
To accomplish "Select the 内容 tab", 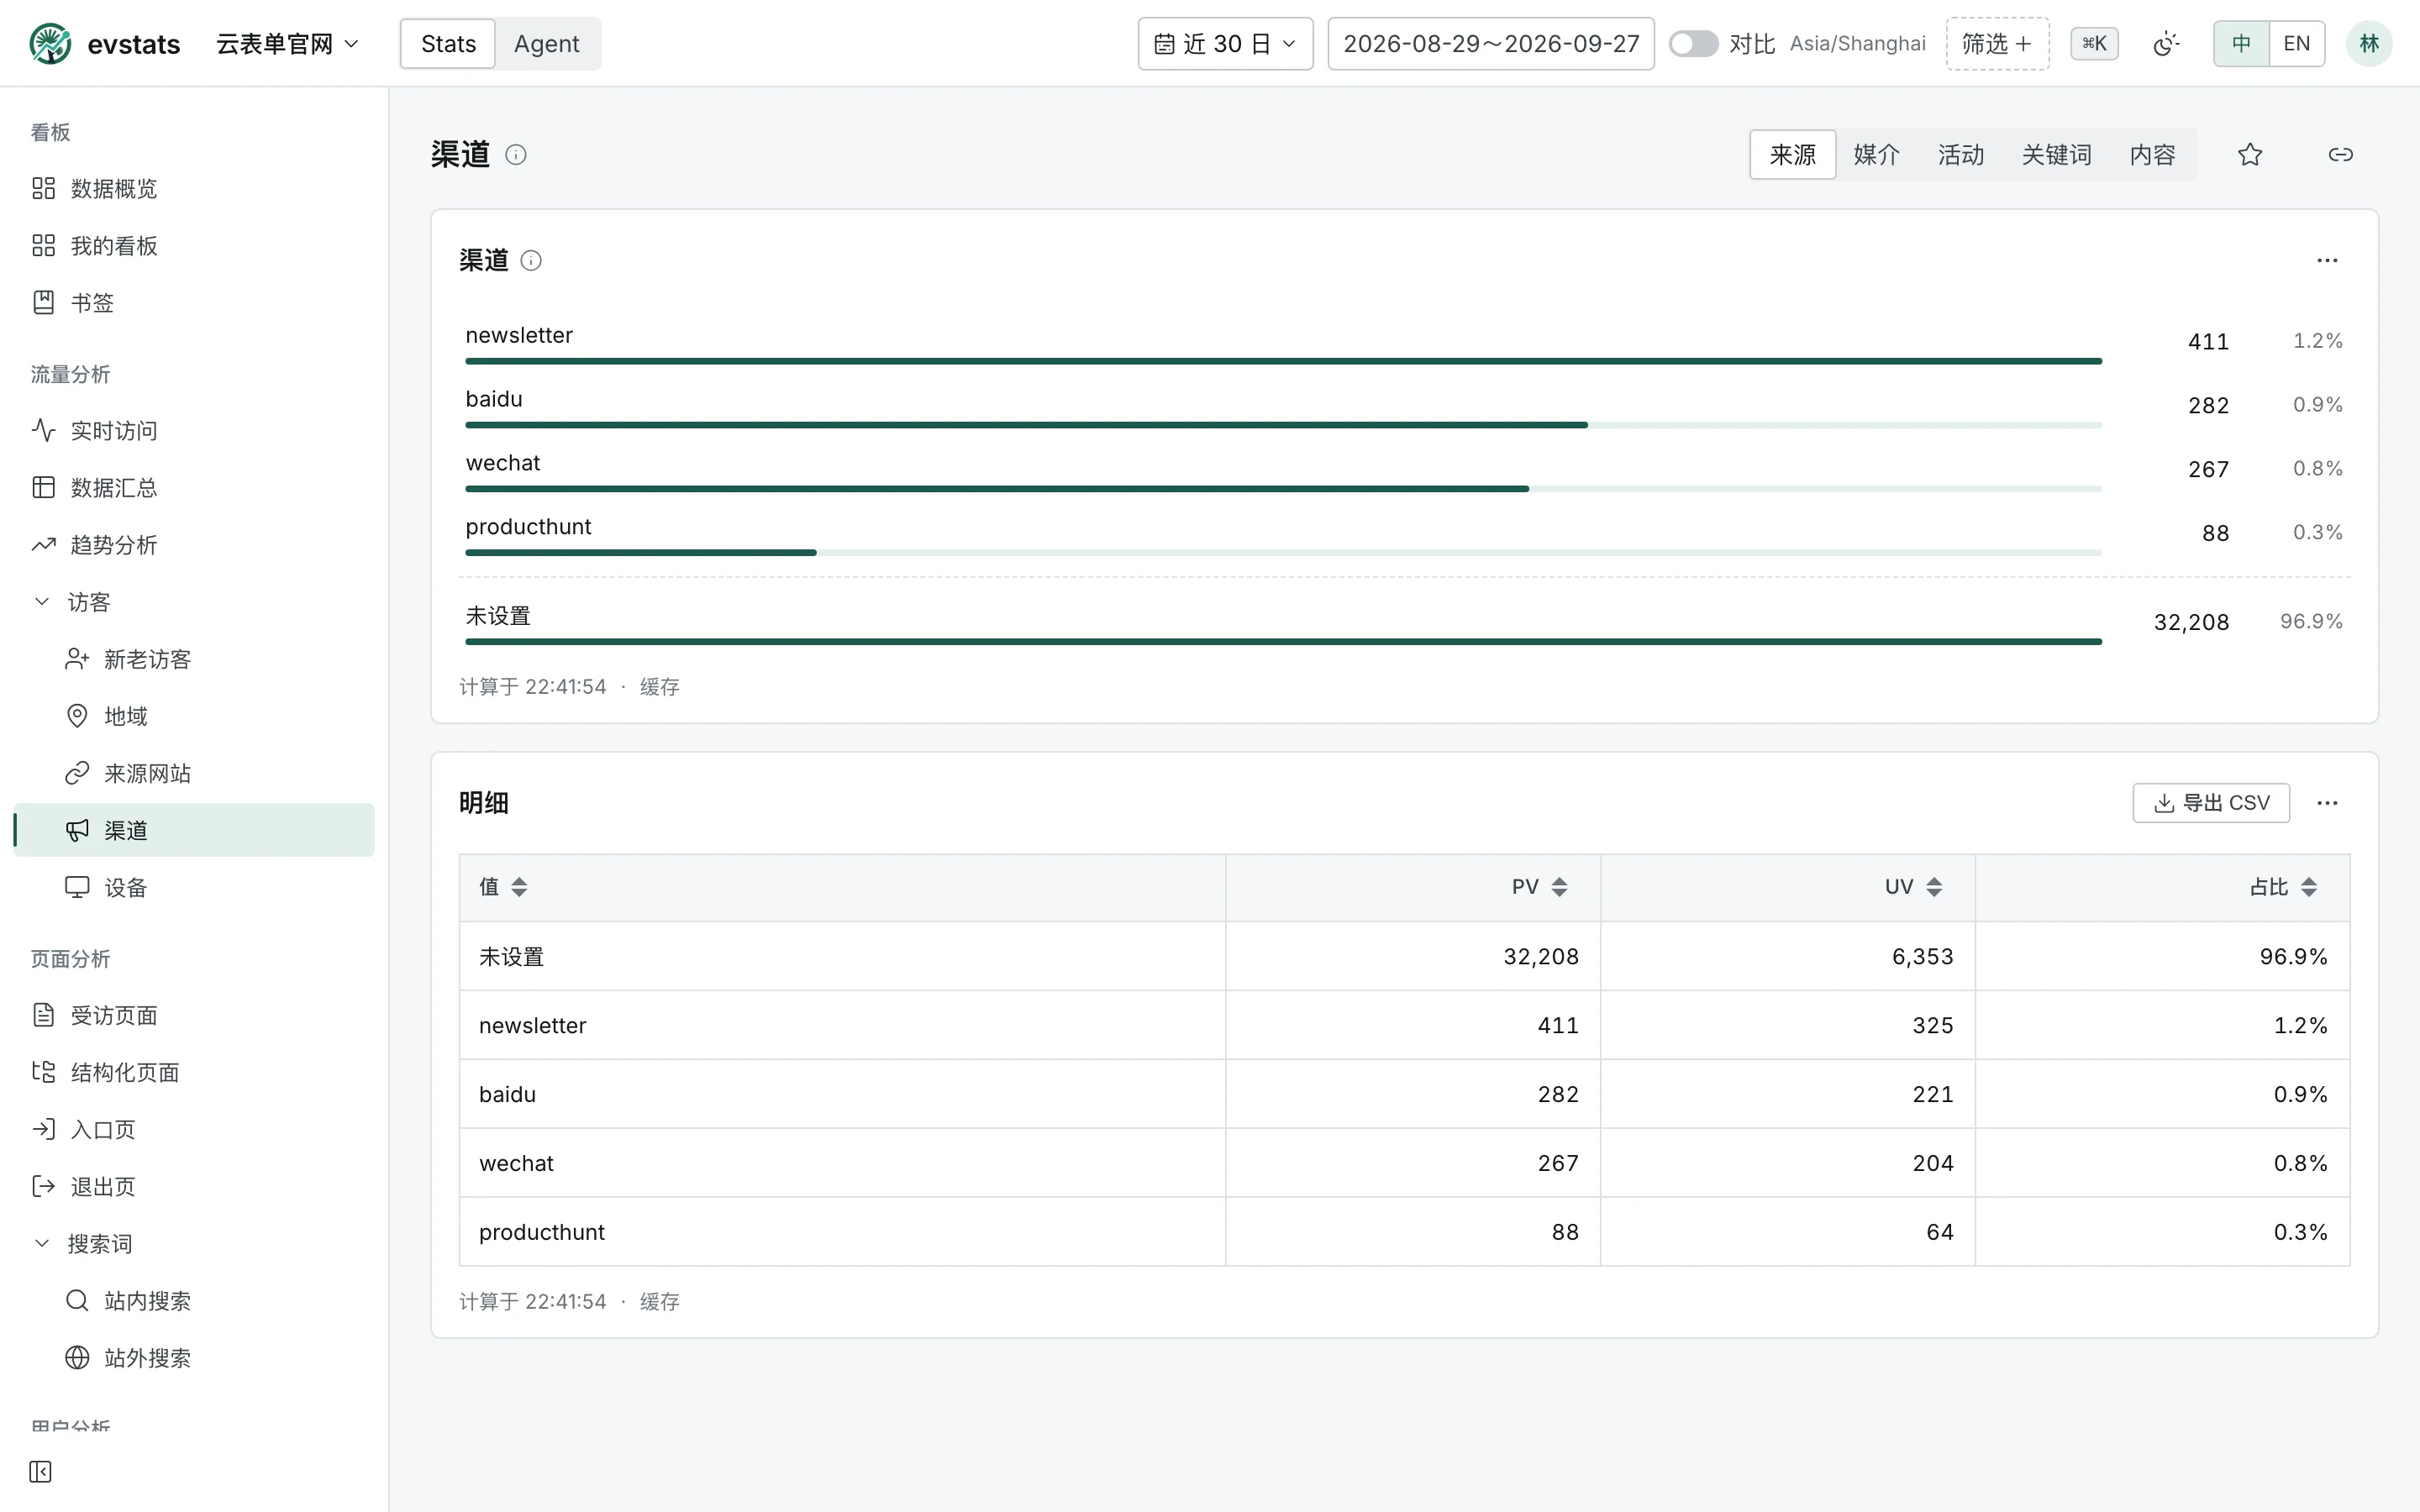I will [x=2152, y=155].
